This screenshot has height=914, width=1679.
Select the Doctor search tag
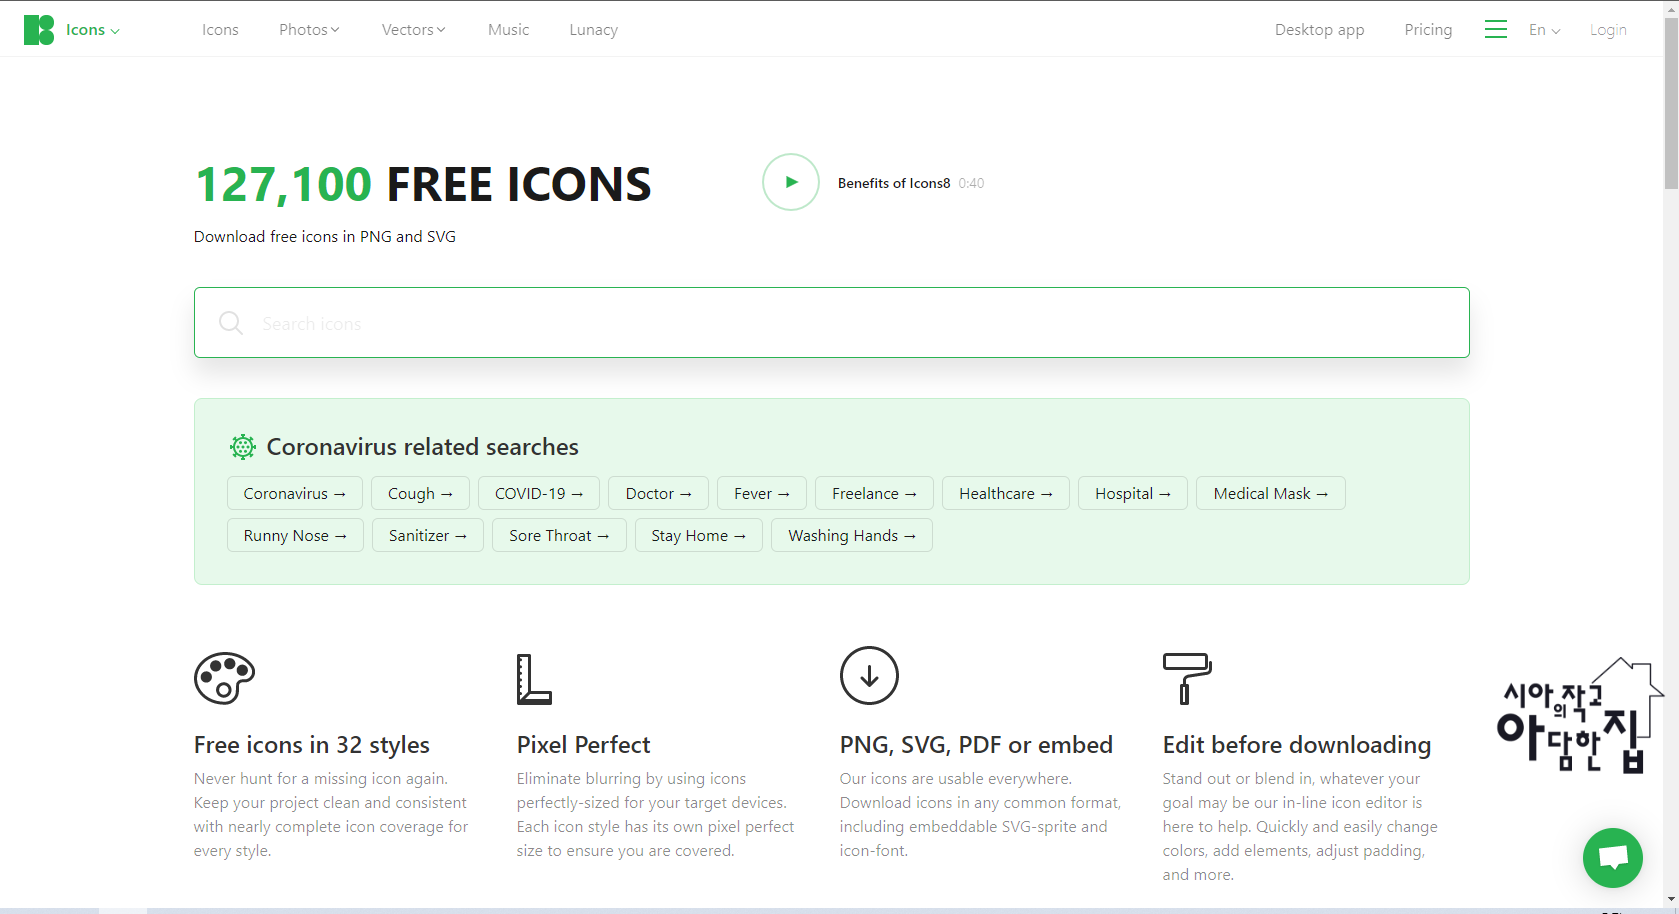point(658,494)
